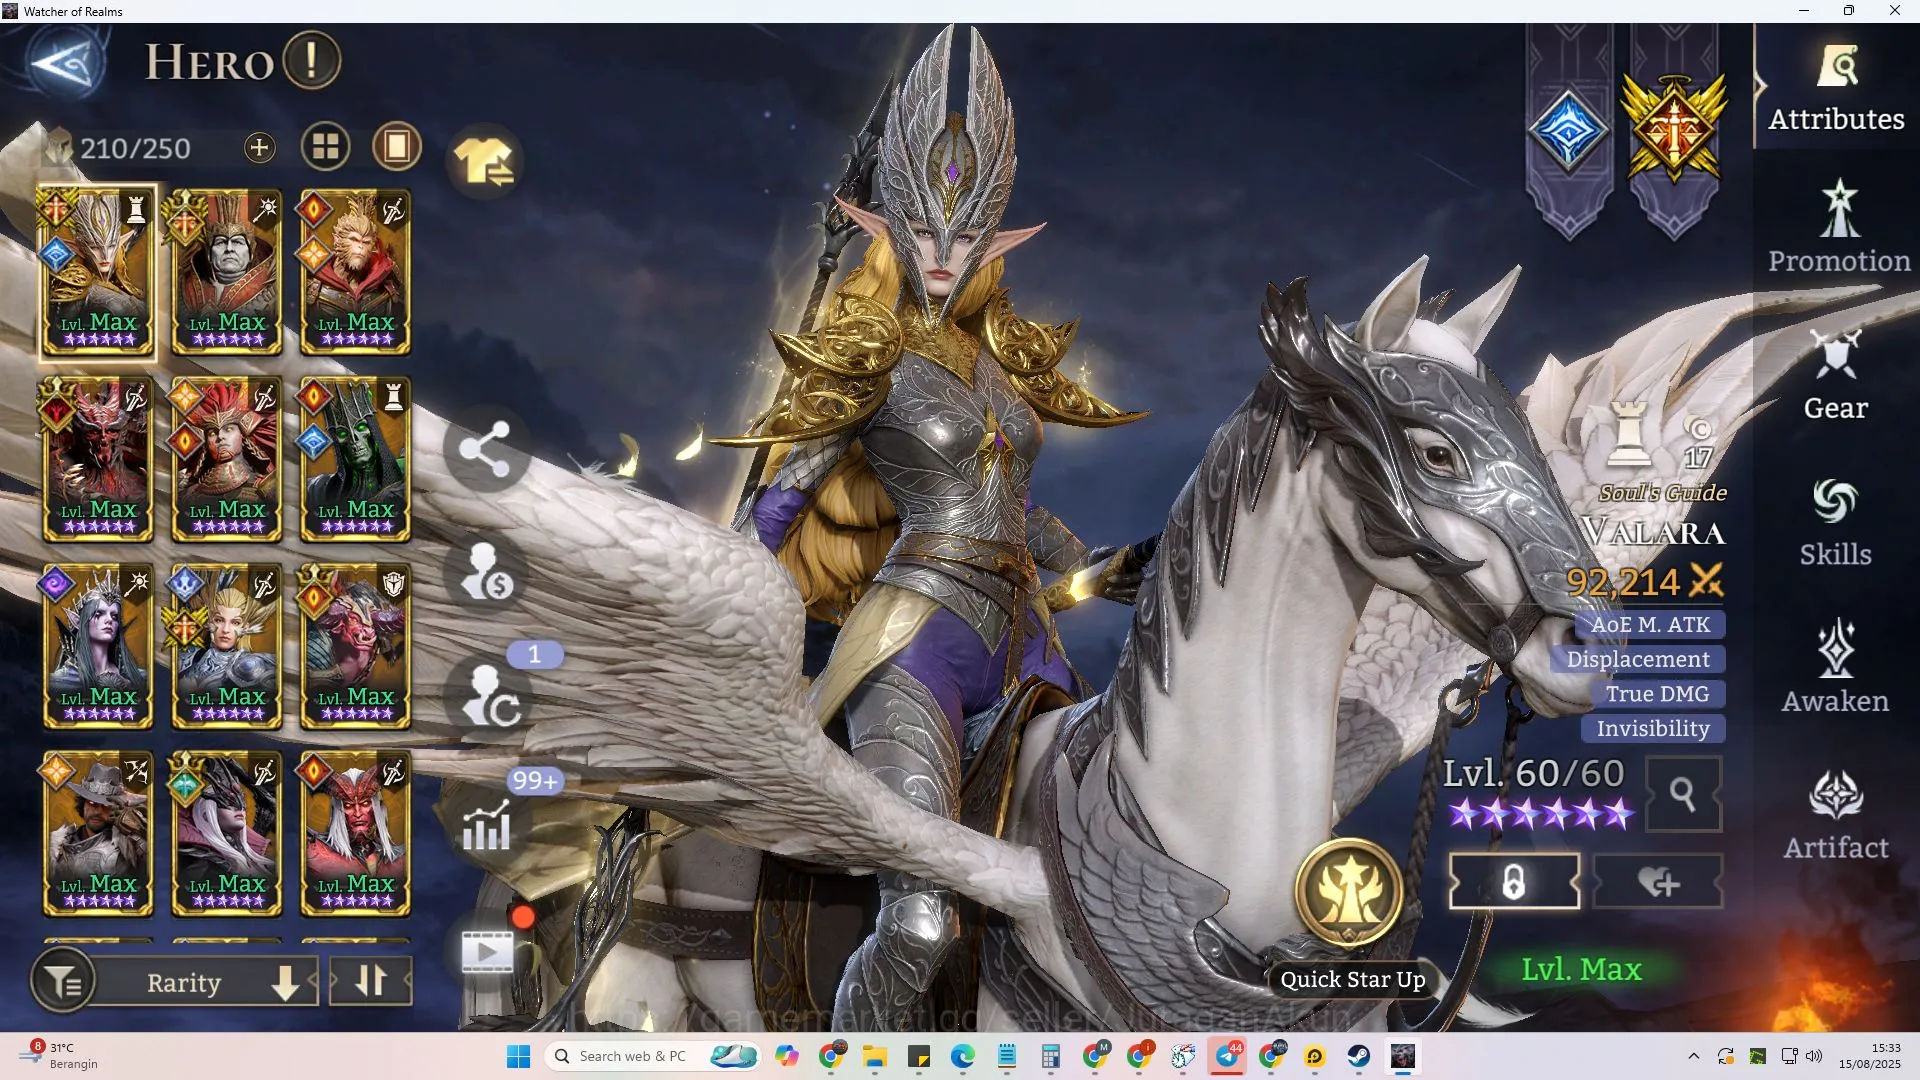Expand hero capacity with the plus button
Screen dimensions: 1920x1080
tap(259, 148)
